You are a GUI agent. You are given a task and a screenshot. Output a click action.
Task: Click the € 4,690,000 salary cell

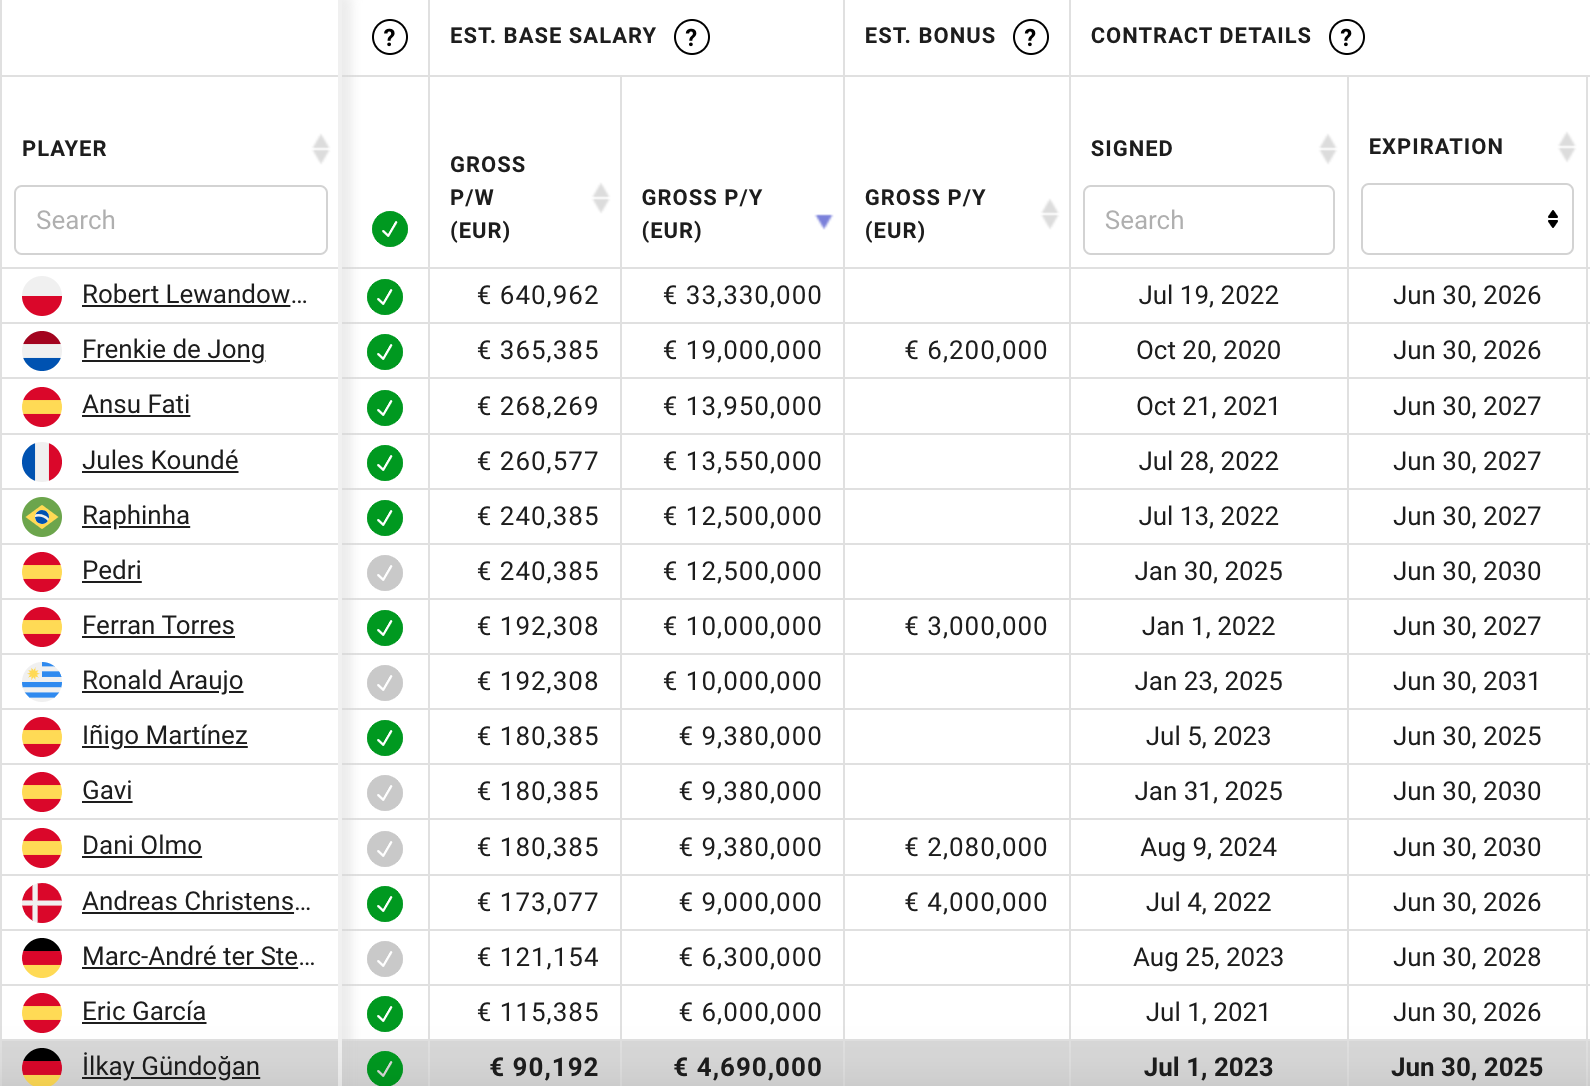[x=748, y=1068]
